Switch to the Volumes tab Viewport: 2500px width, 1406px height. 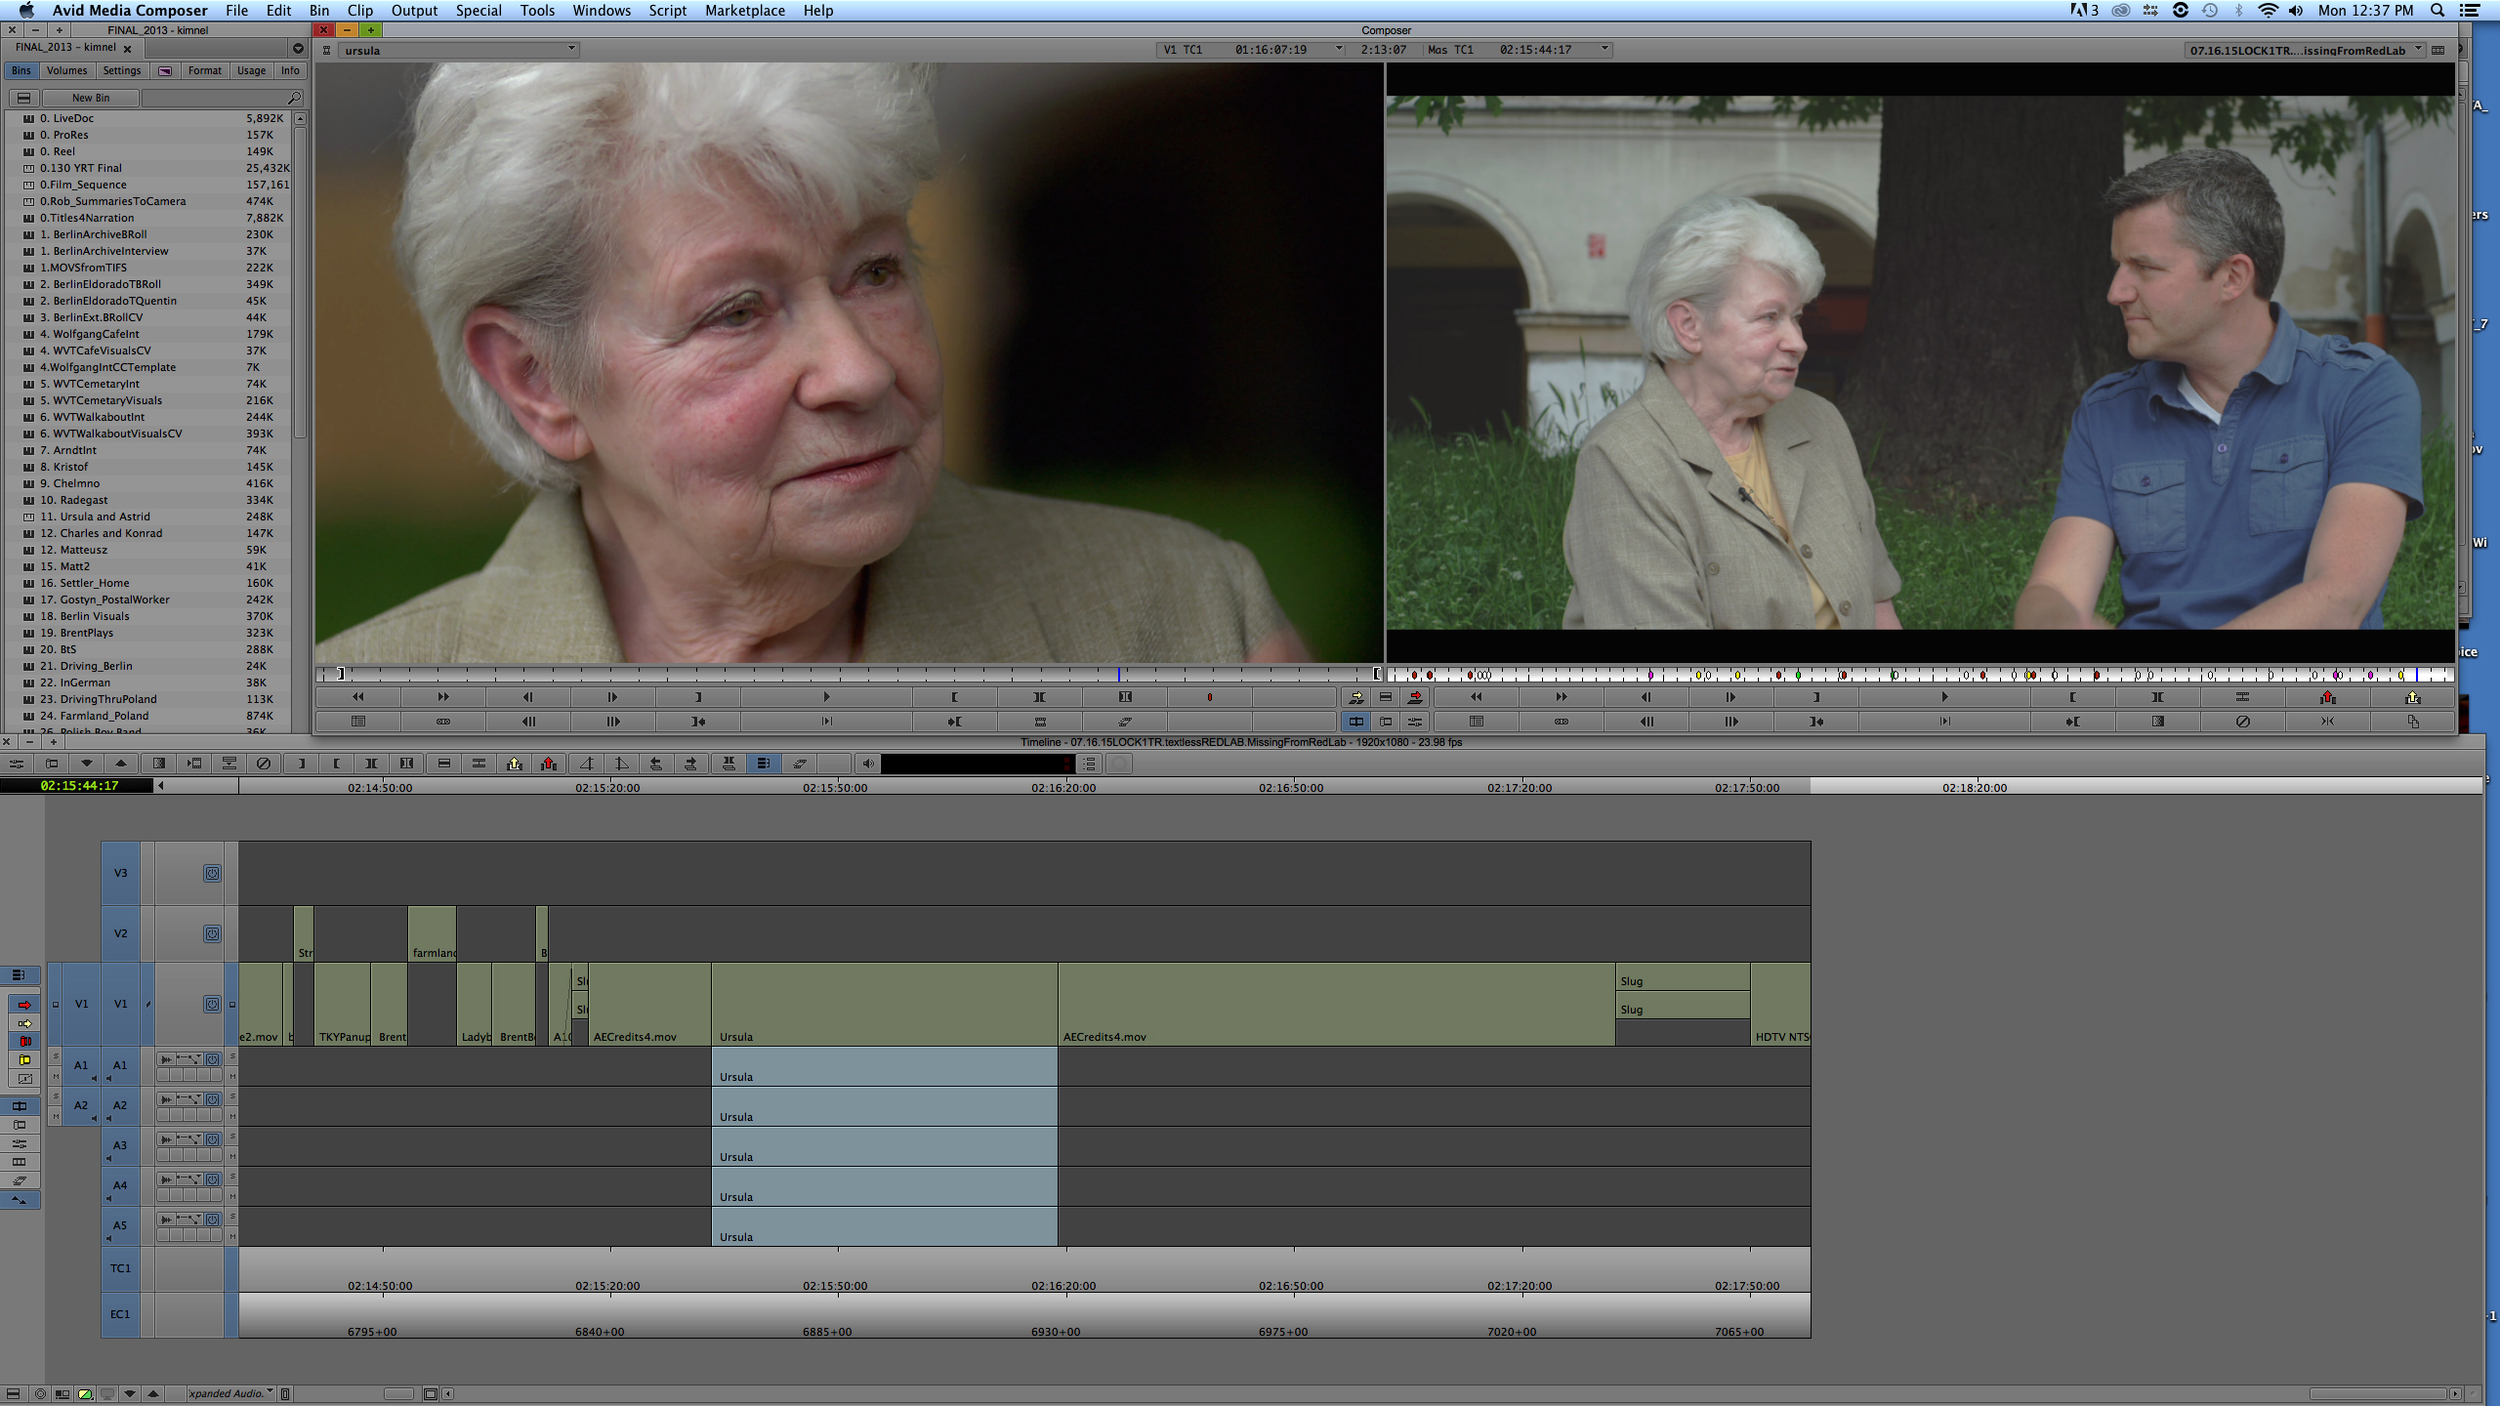click(67, 71)
